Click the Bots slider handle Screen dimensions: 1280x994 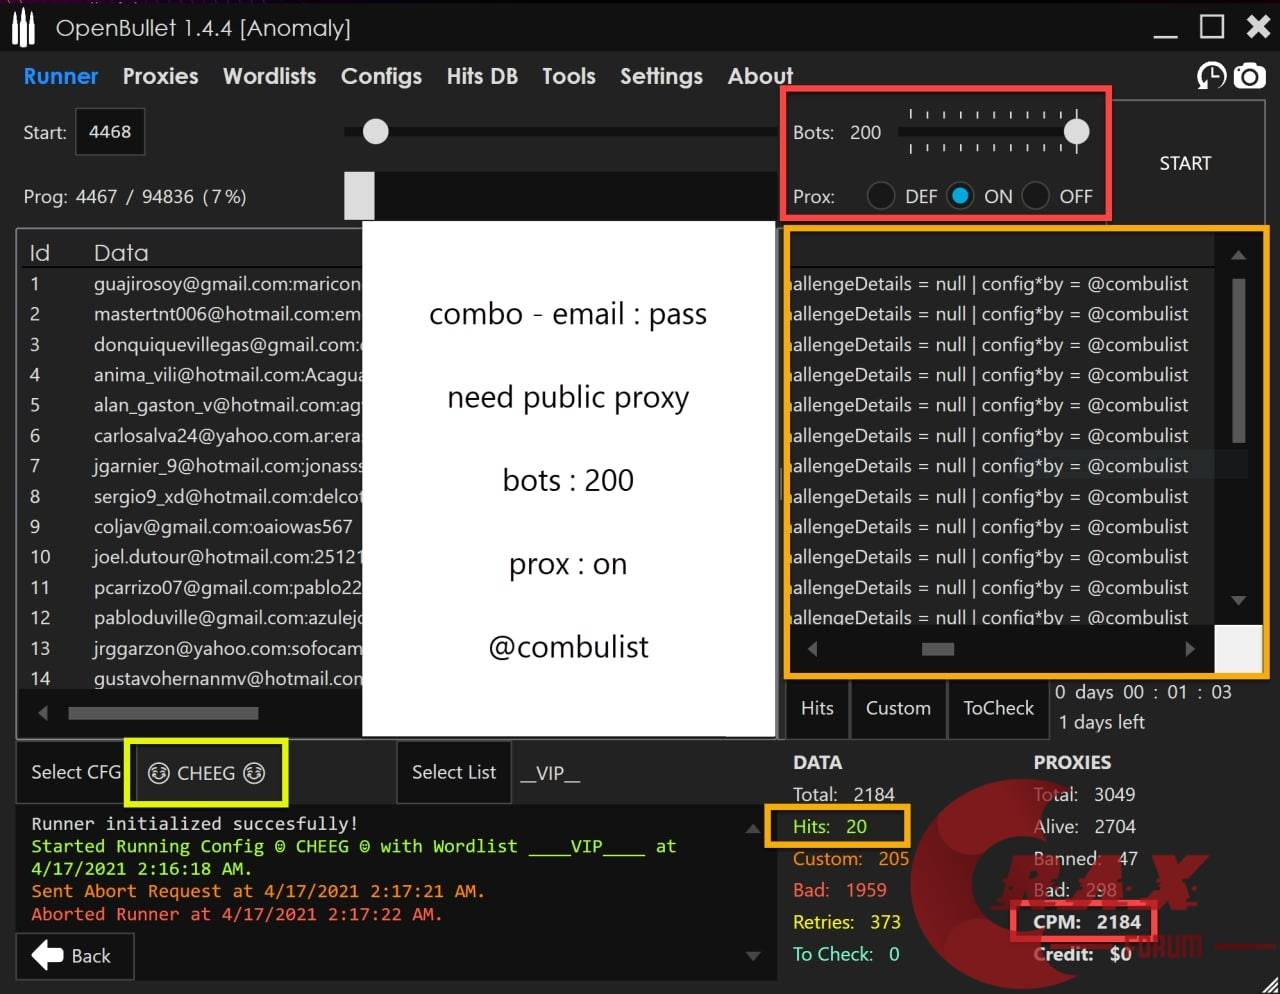[x=1076, y=131]
